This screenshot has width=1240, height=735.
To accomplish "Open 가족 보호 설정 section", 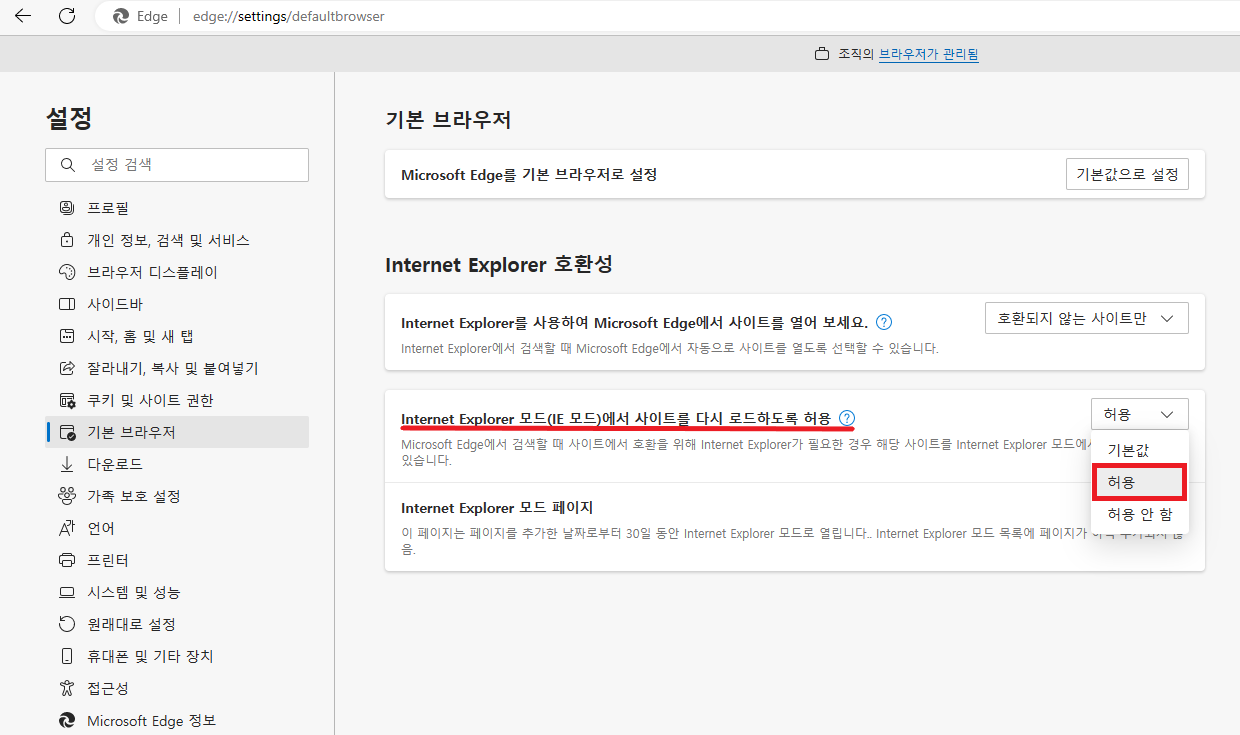I will tap(177, 496).
